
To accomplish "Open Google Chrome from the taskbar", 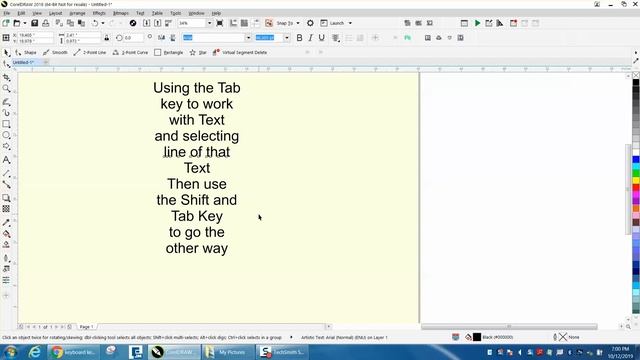I will (73, 352).
